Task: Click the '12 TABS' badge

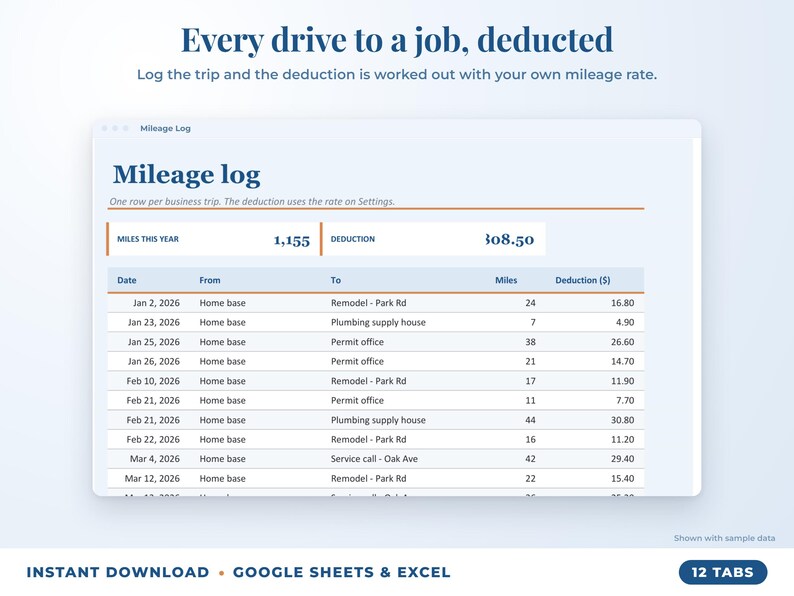Action: [x=723, y=572]
